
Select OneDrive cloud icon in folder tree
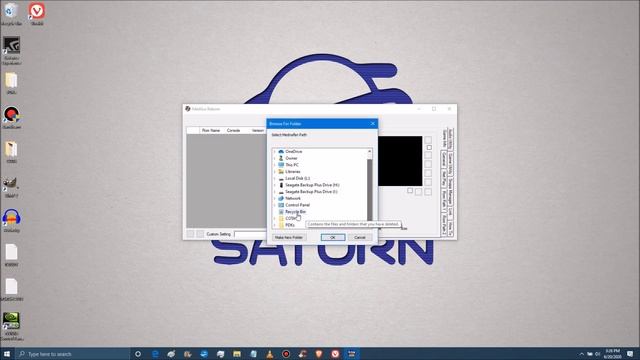point(281,151)
